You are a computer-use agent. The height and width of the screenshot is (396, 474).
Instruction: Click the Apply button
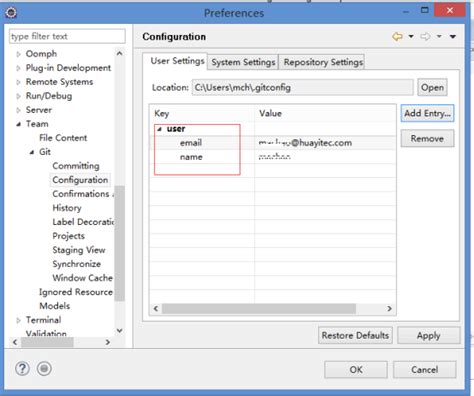(429, 335)
